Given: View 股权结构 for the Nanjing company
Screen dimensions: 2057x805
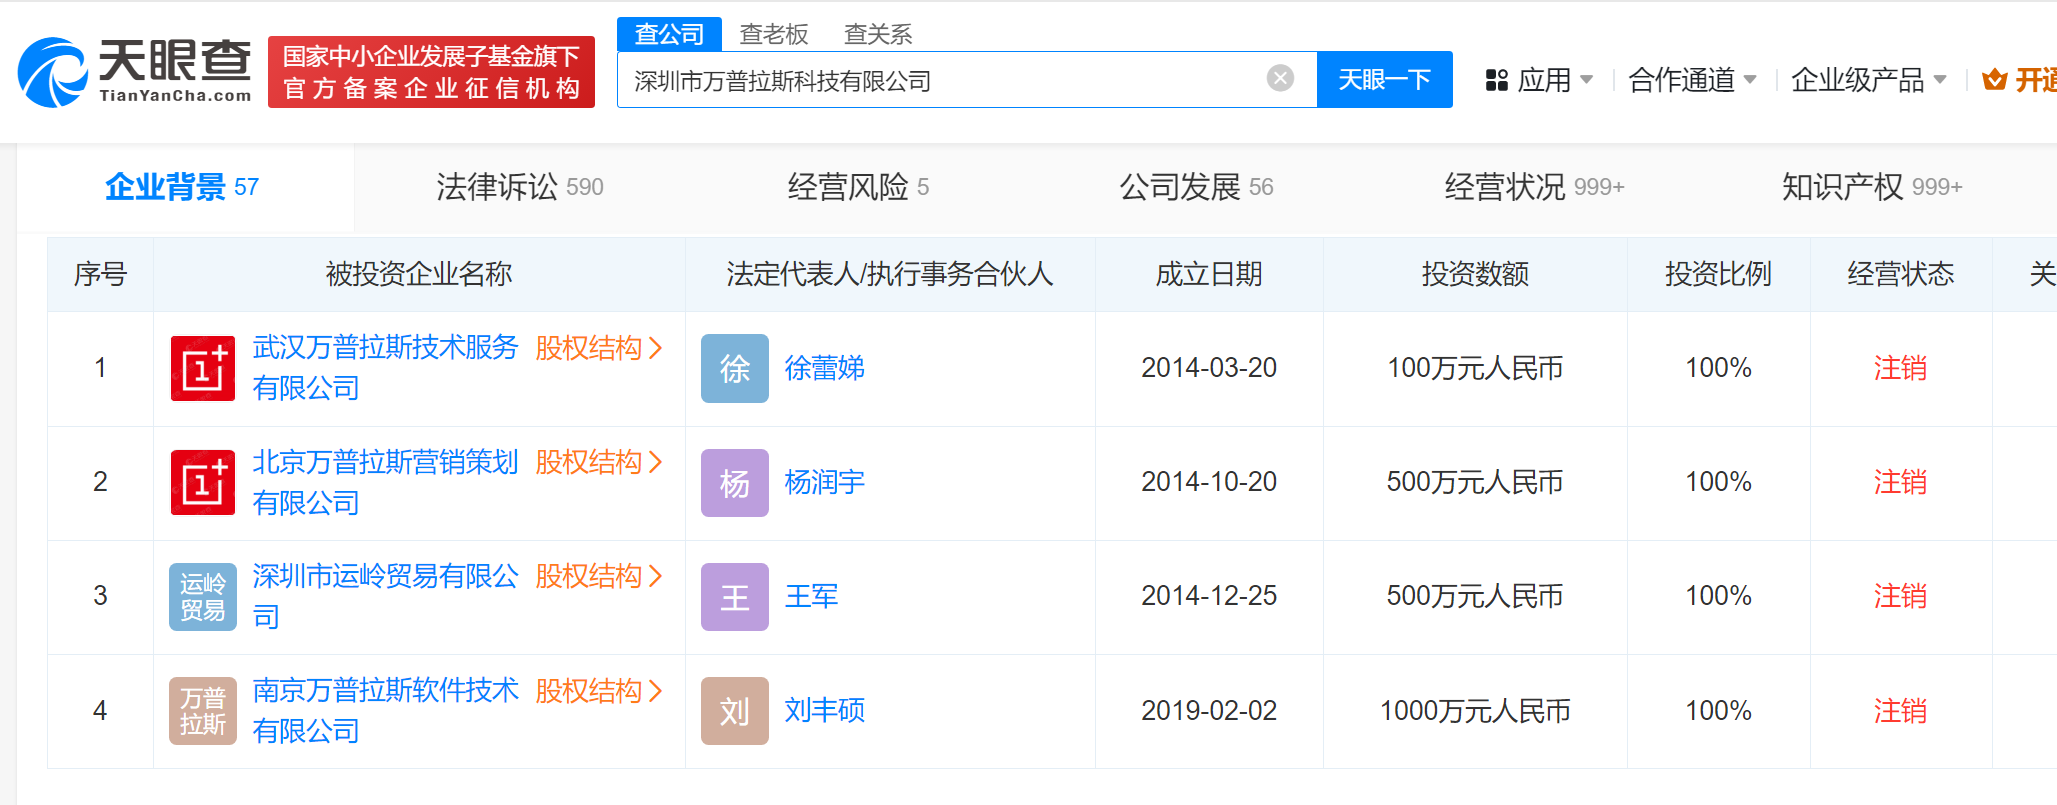Looking at the screenshot, I should 599,691.
